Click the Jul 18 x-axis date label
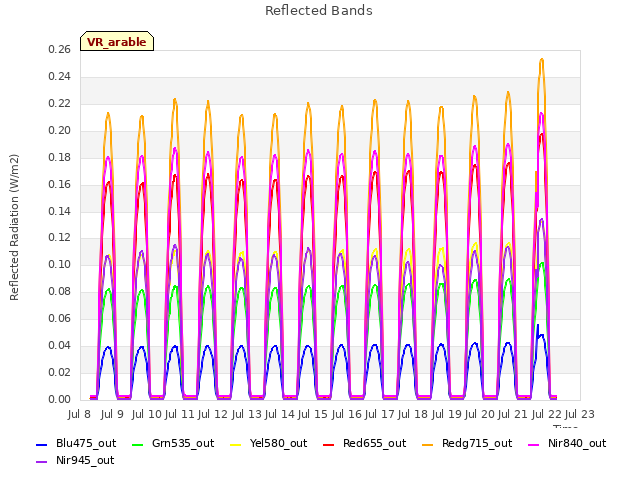The image size is (640, 480). [413, 414]
